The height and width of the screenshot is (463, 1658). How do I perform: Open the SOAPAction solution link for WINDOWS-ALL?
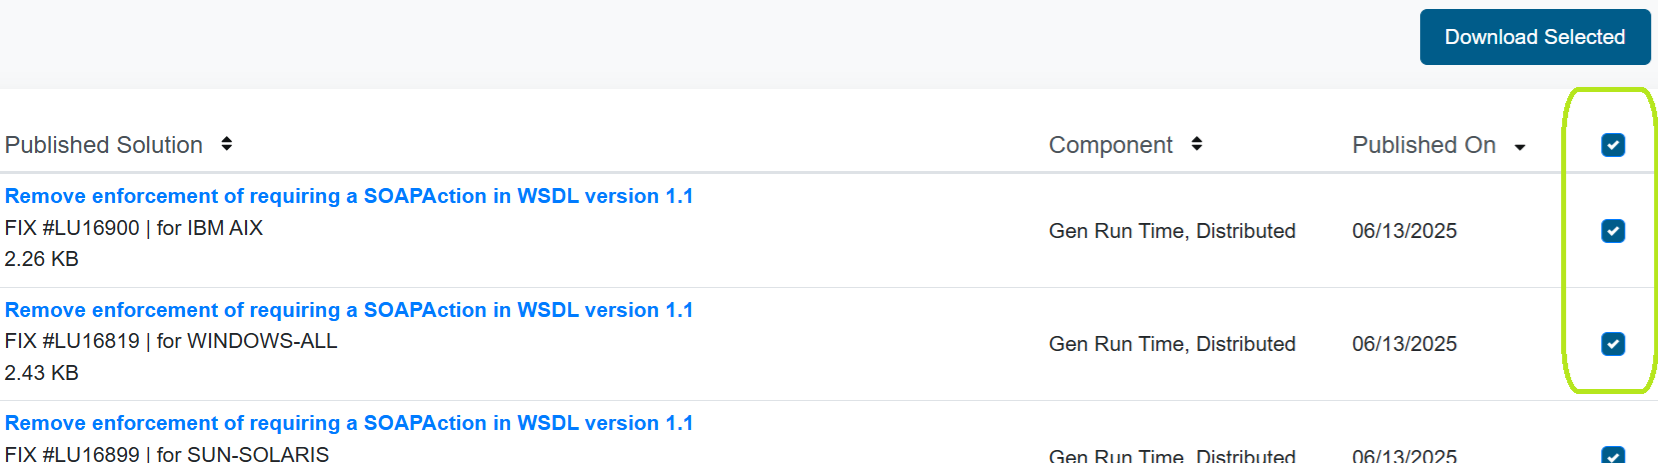(x=349, y=310)
